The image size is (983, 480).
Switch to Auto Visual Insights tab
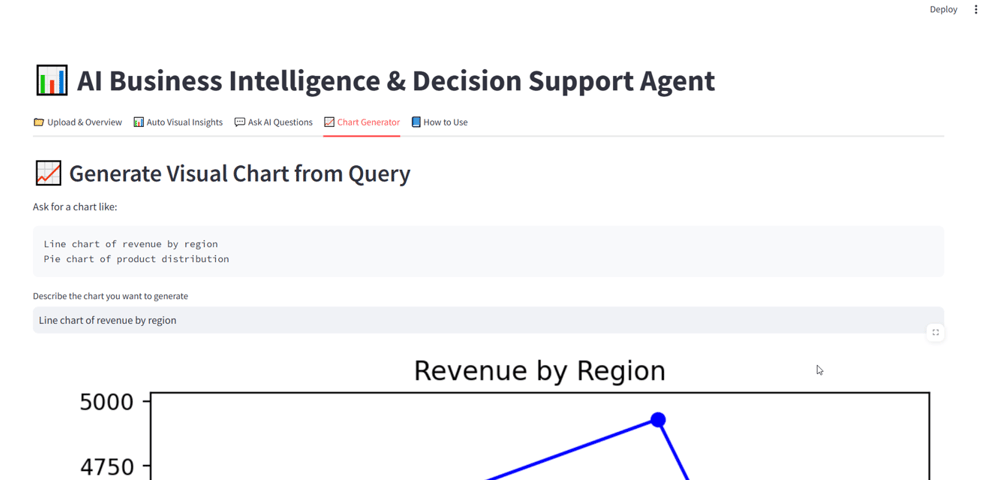pyautogui.click(x=178, y=122)
